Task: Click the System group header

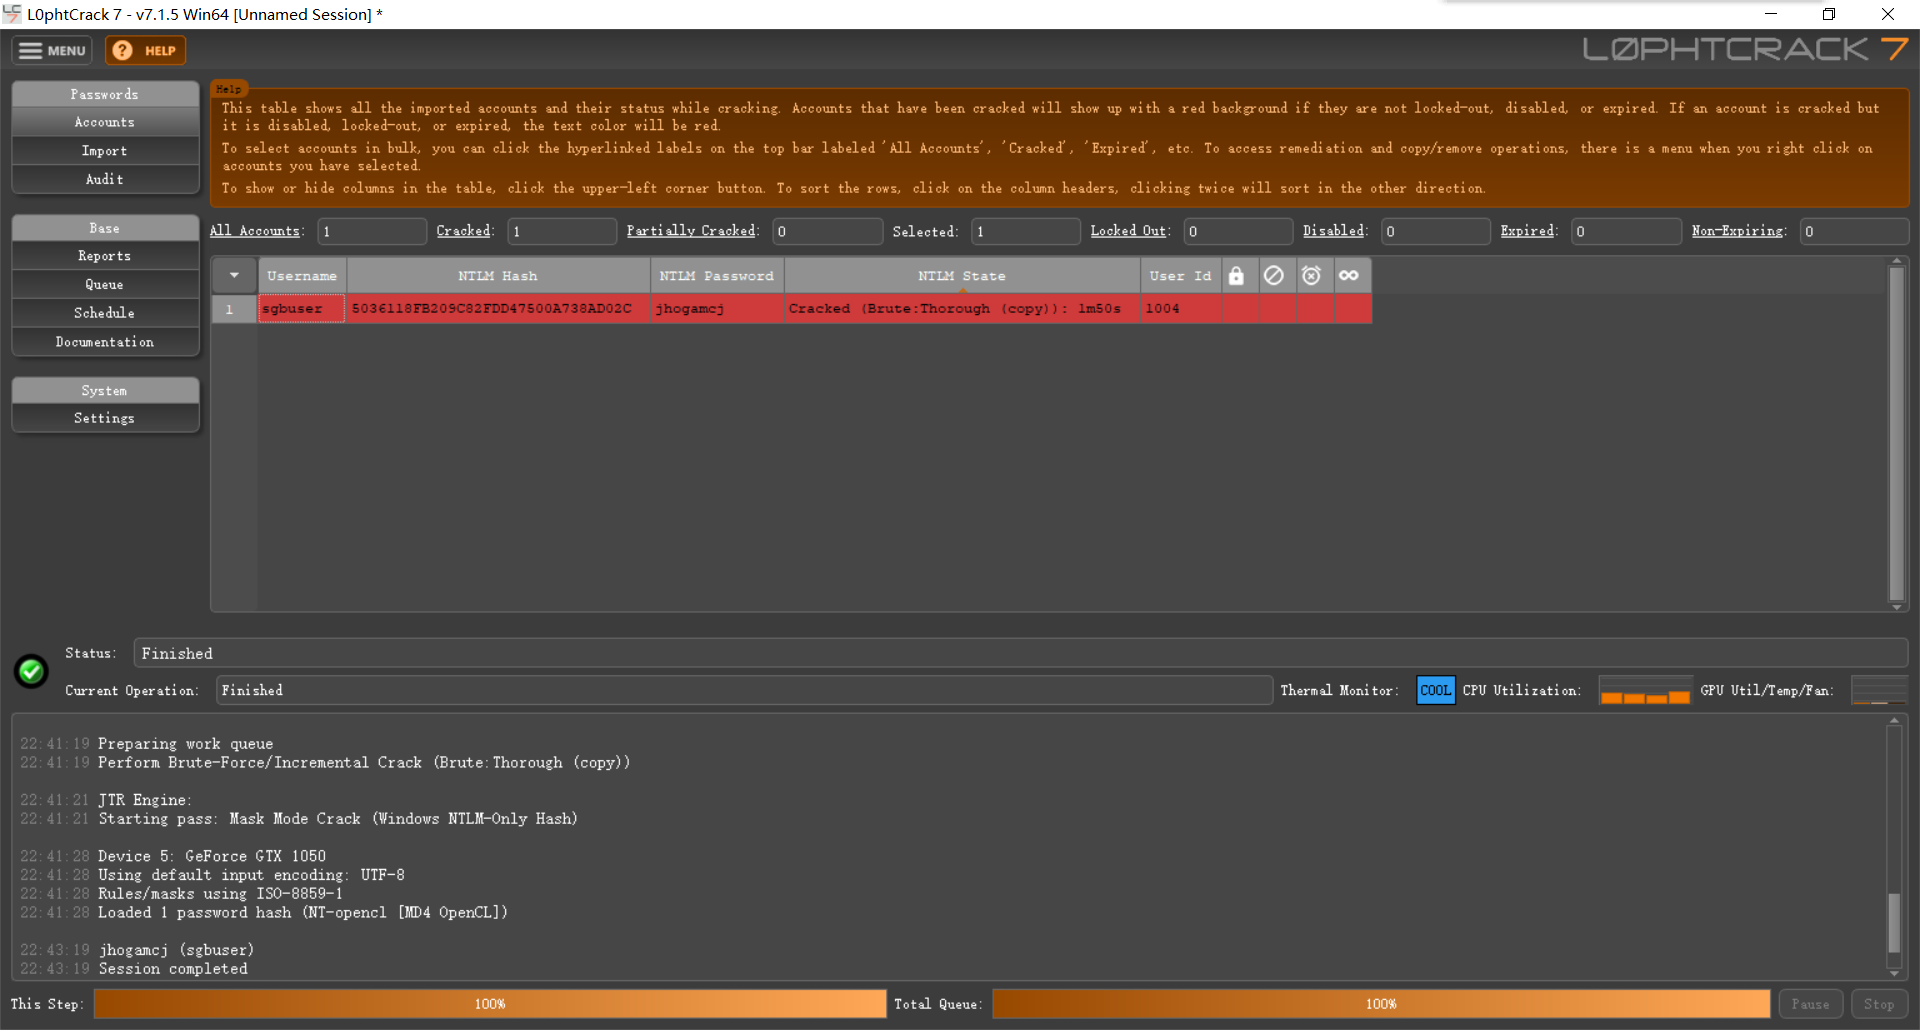Action: coord(105,390)
